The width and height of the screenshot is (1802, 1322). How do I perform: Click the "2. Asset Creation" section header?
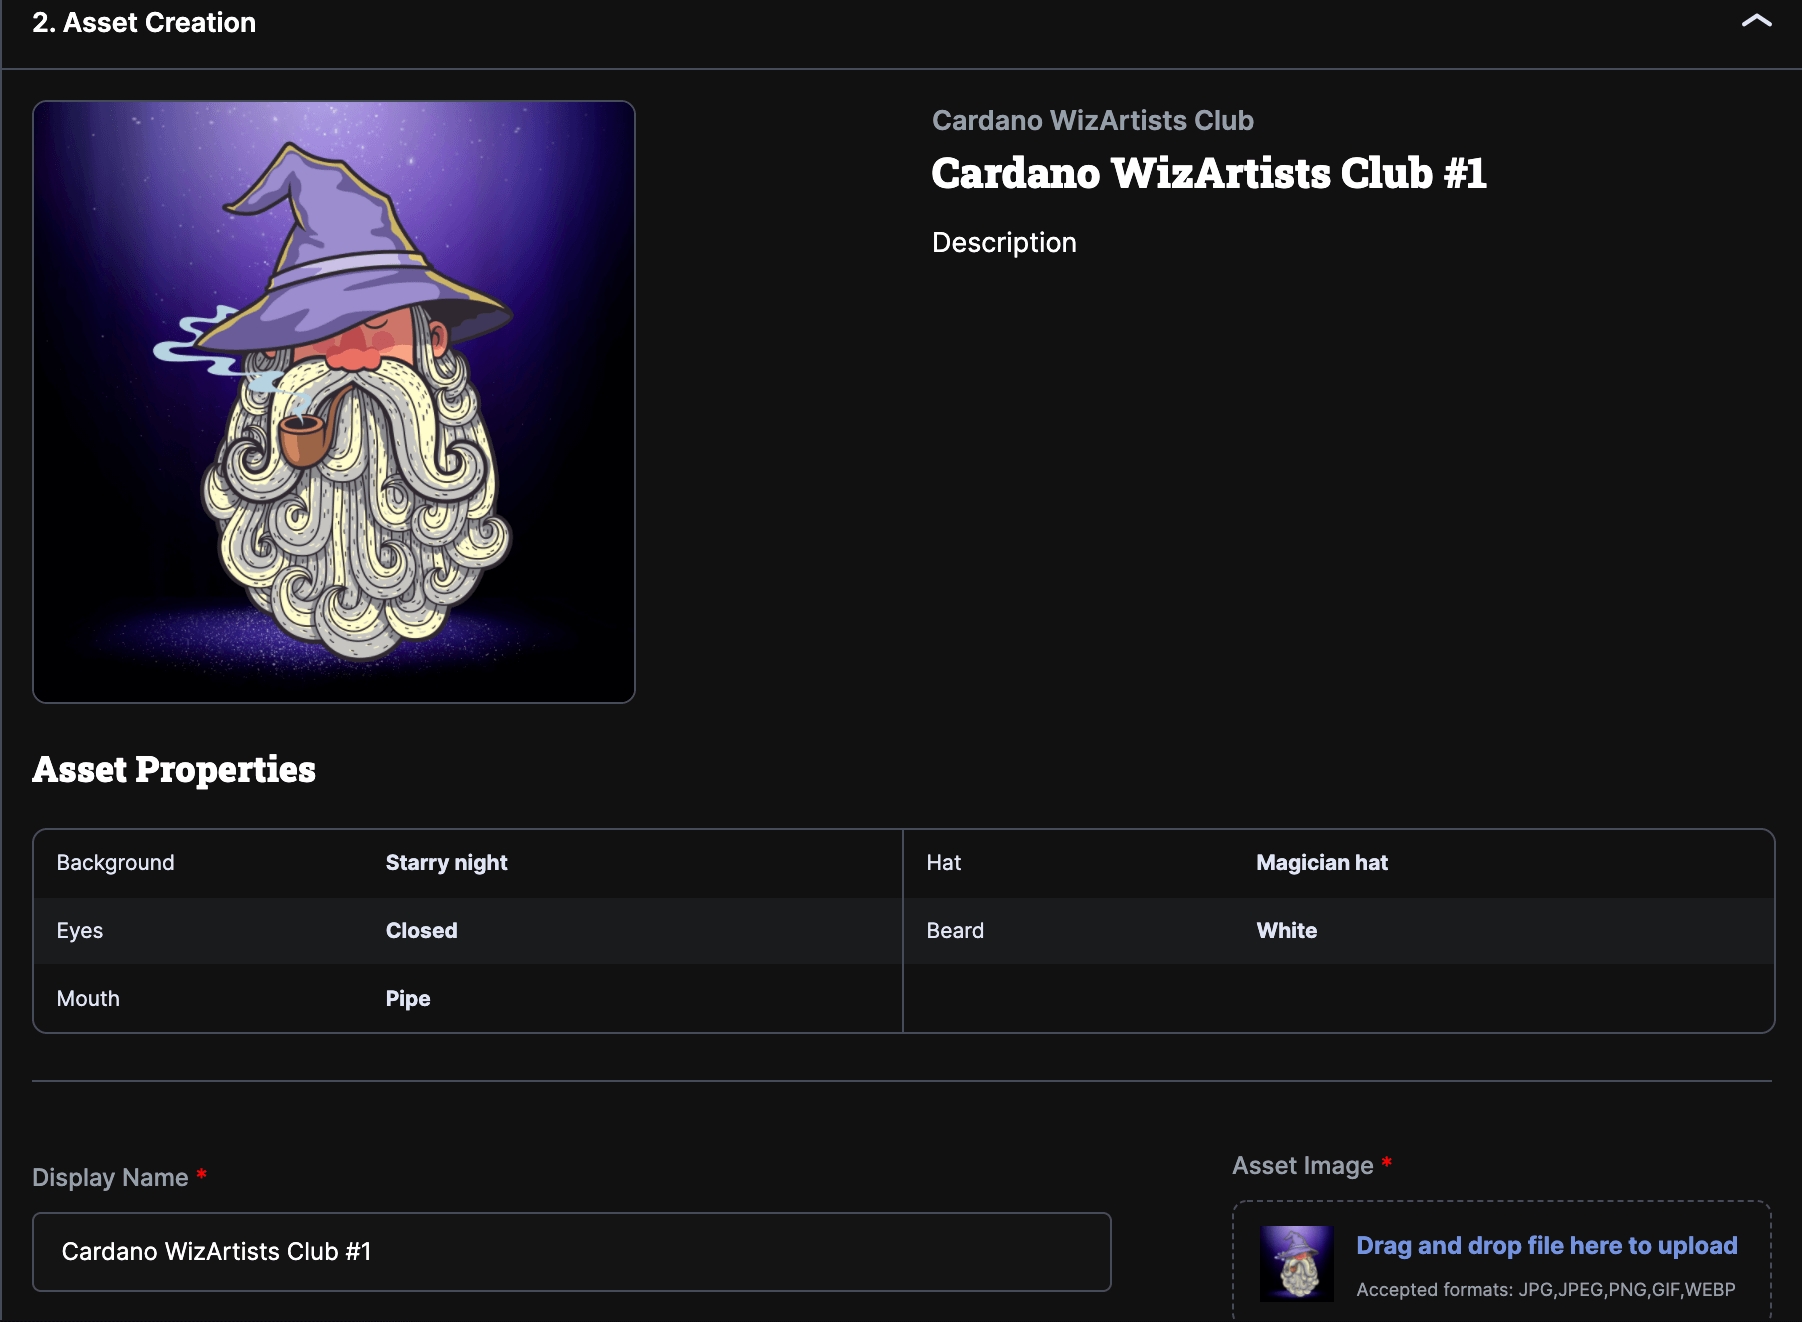pyautogui.click(x=144, y=23)
